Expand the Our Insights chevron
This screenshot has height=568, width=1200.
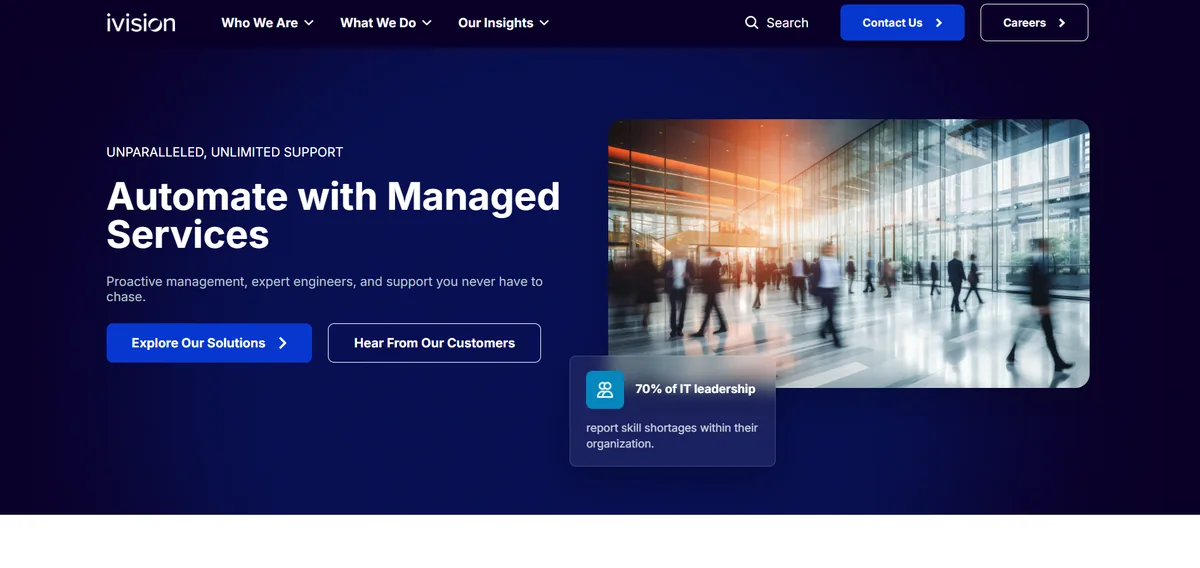(x=544, y=23)
